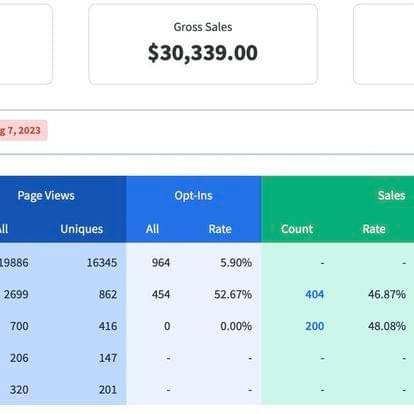Sort by the Page Views Uniques column
Viewport: 414px width, 414px height.
(x=82, y=229)
